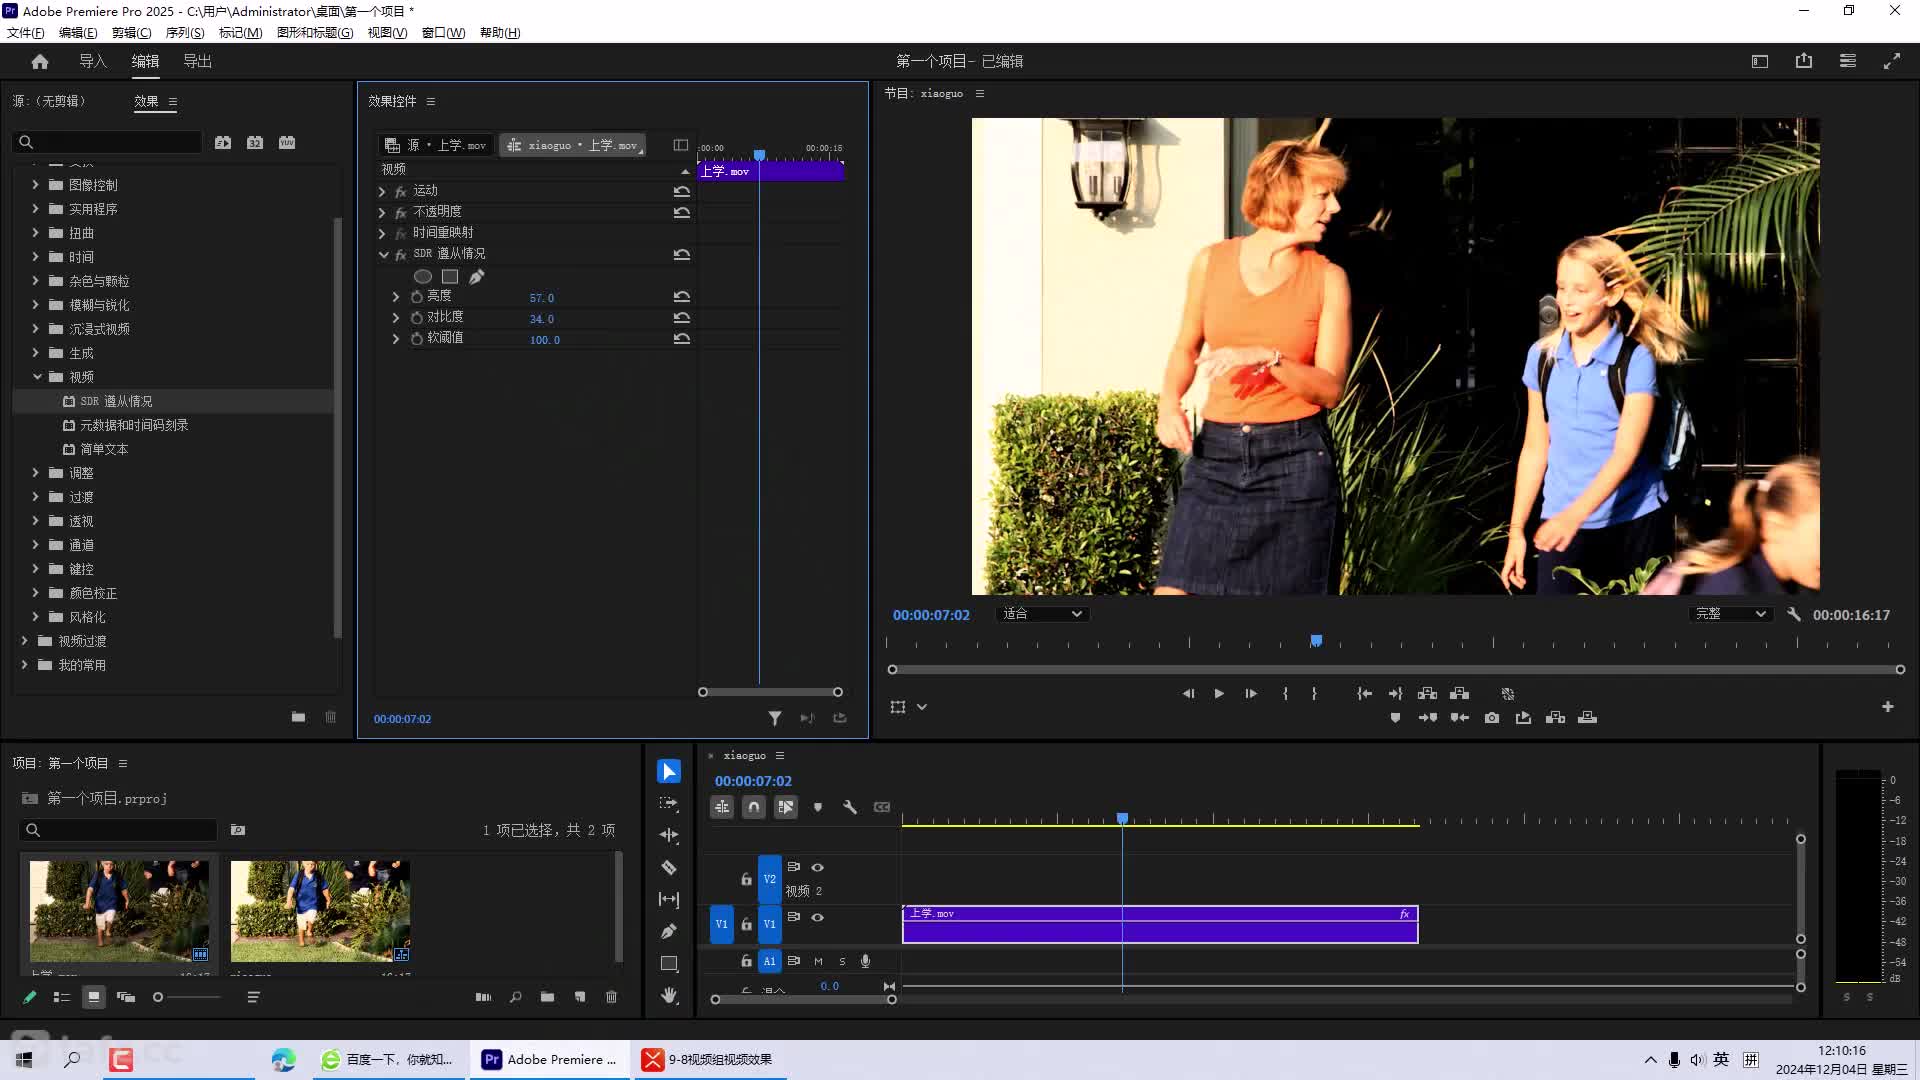
Task: Click Export Frame camera icon
Action: click(x=1492, y=718)
